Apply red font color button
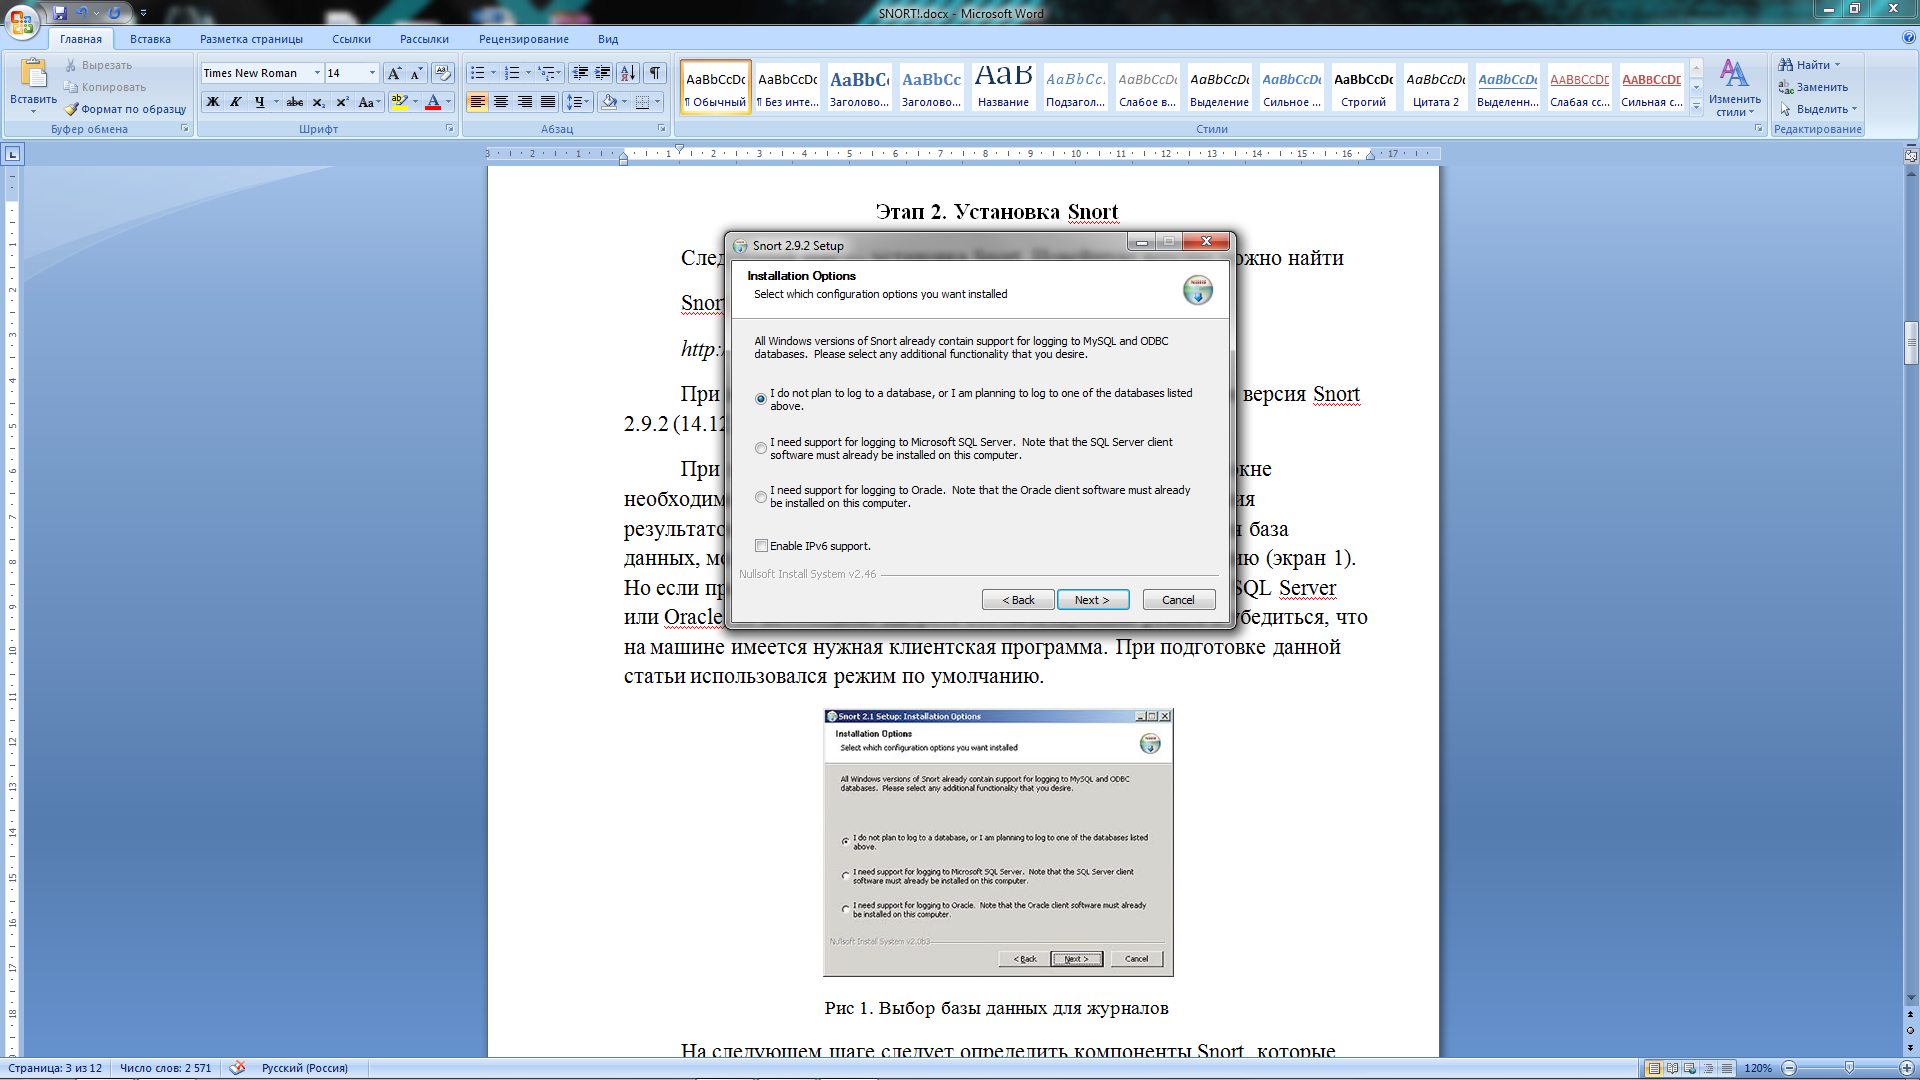 (x=433, y=102)
